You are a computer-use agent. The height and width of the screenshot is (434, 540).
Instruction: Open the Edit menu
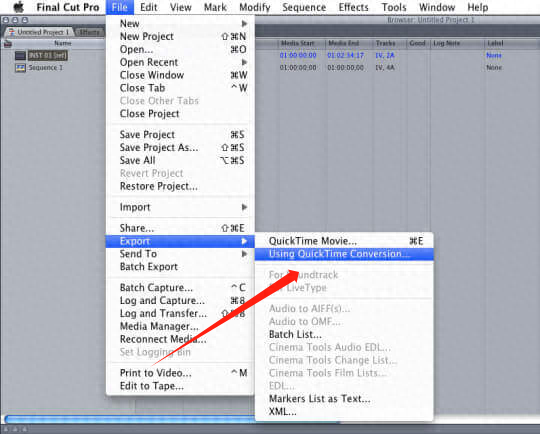coord(149,7)
